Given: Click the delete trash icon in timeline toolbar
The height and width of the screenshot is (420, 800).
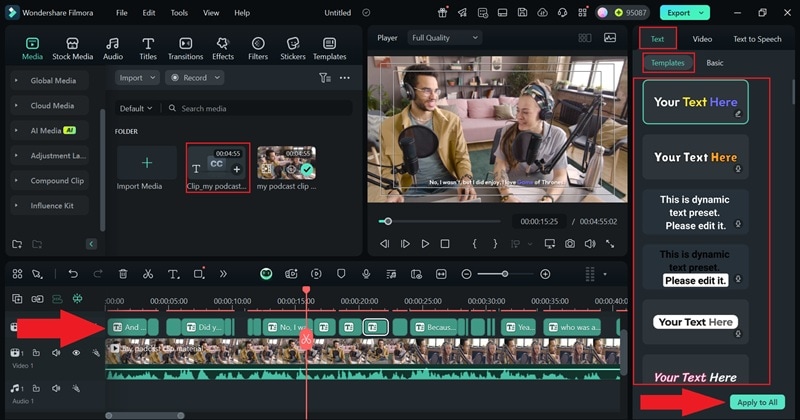Looking at the screenshot, I should click(123, 274).
